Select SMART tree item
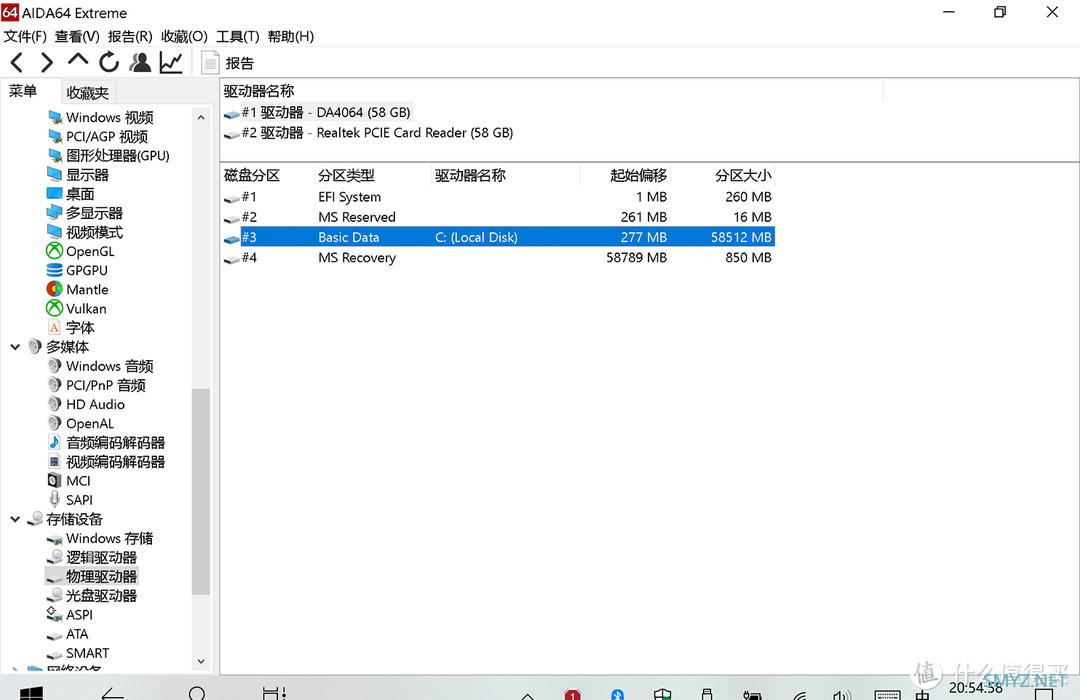 coord(78,652)
